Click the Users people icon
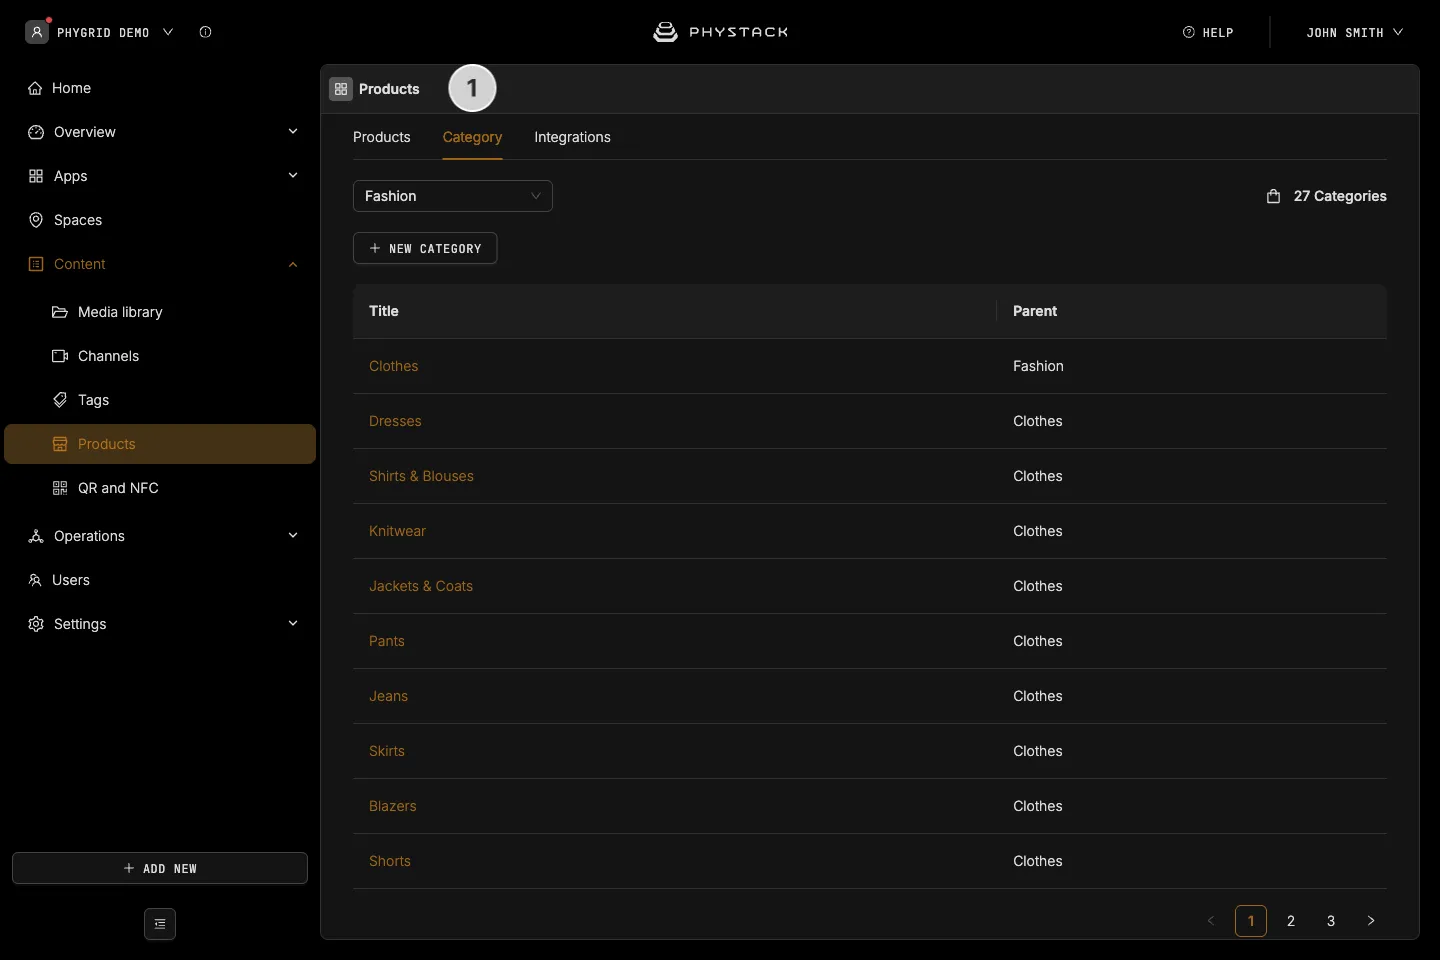The width and height of the screenshot is (1440, 960). [35, 580]
